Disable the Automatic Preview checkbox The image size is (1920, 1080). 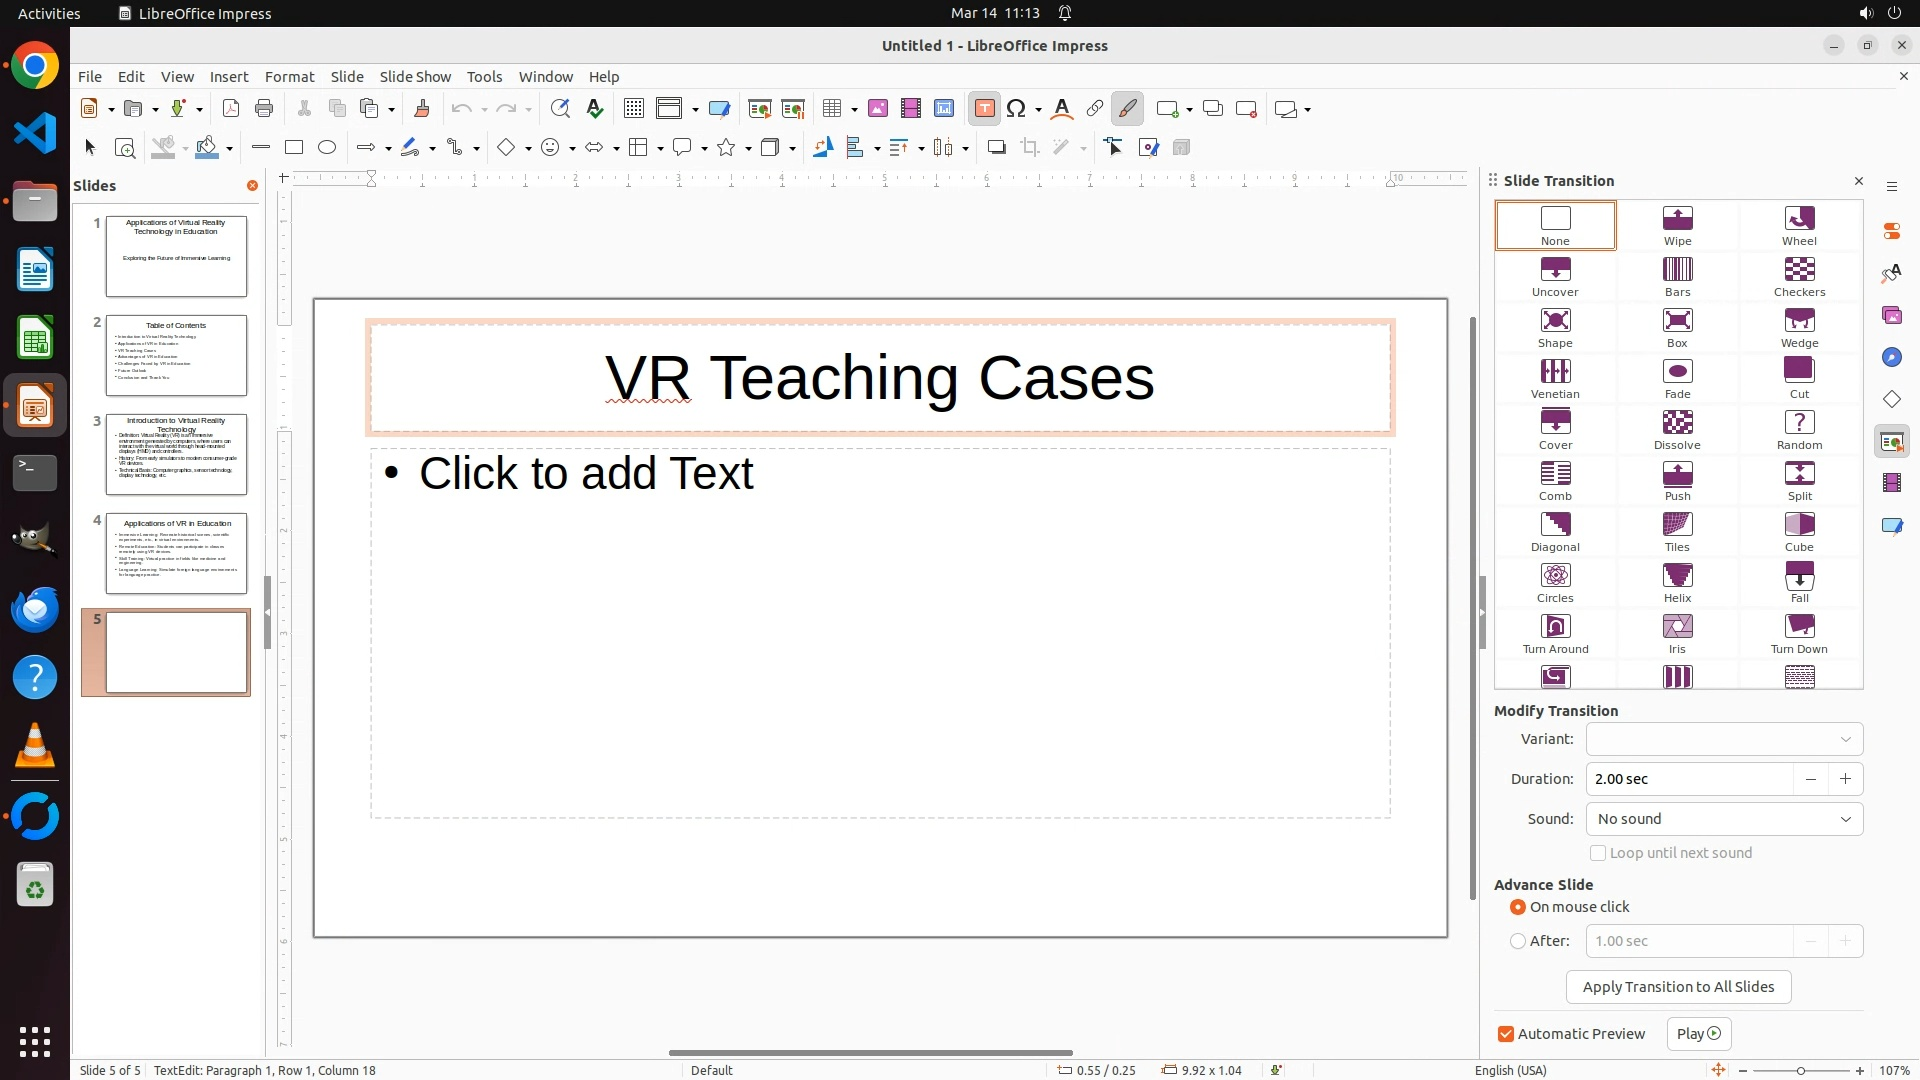pos(1506,1034)
